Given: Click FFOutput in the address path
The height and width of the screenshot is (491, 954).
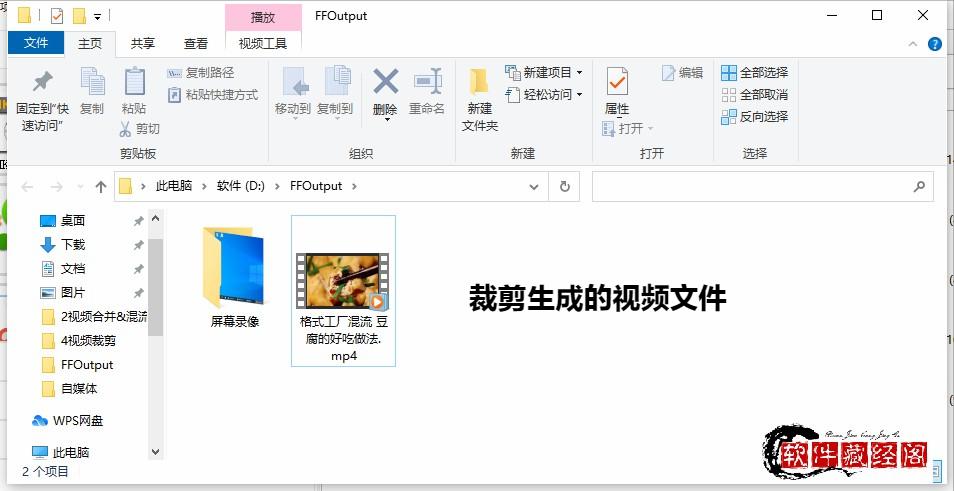Looking at the screenshot, I should coord(316,186).
